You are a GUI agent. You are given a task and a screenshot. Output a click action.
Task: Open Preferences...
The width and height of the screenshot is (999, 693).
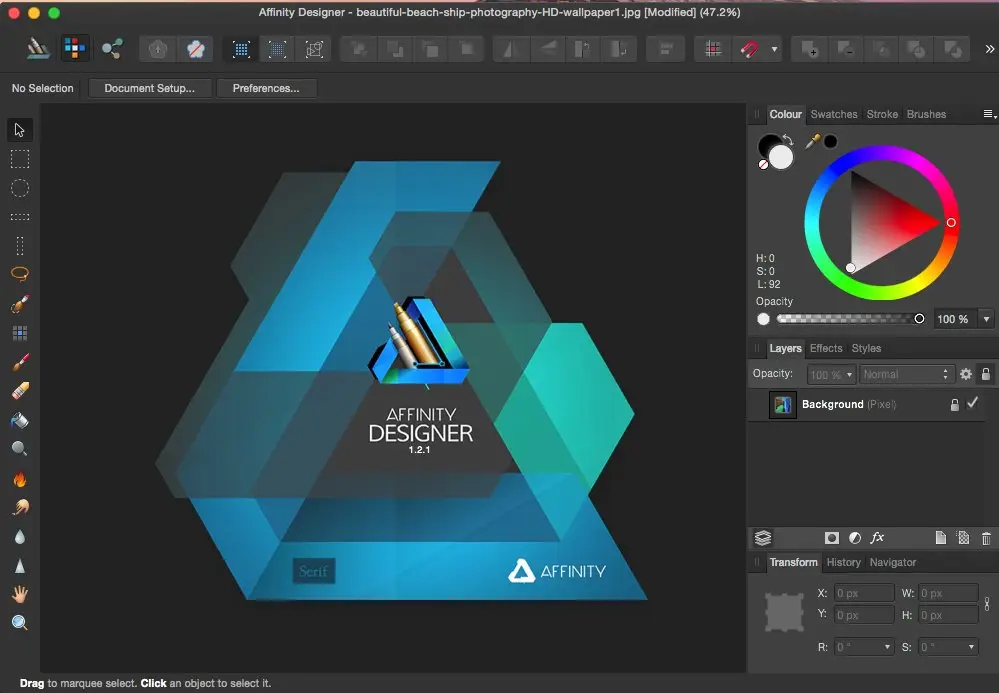click(x=266, y=88)
